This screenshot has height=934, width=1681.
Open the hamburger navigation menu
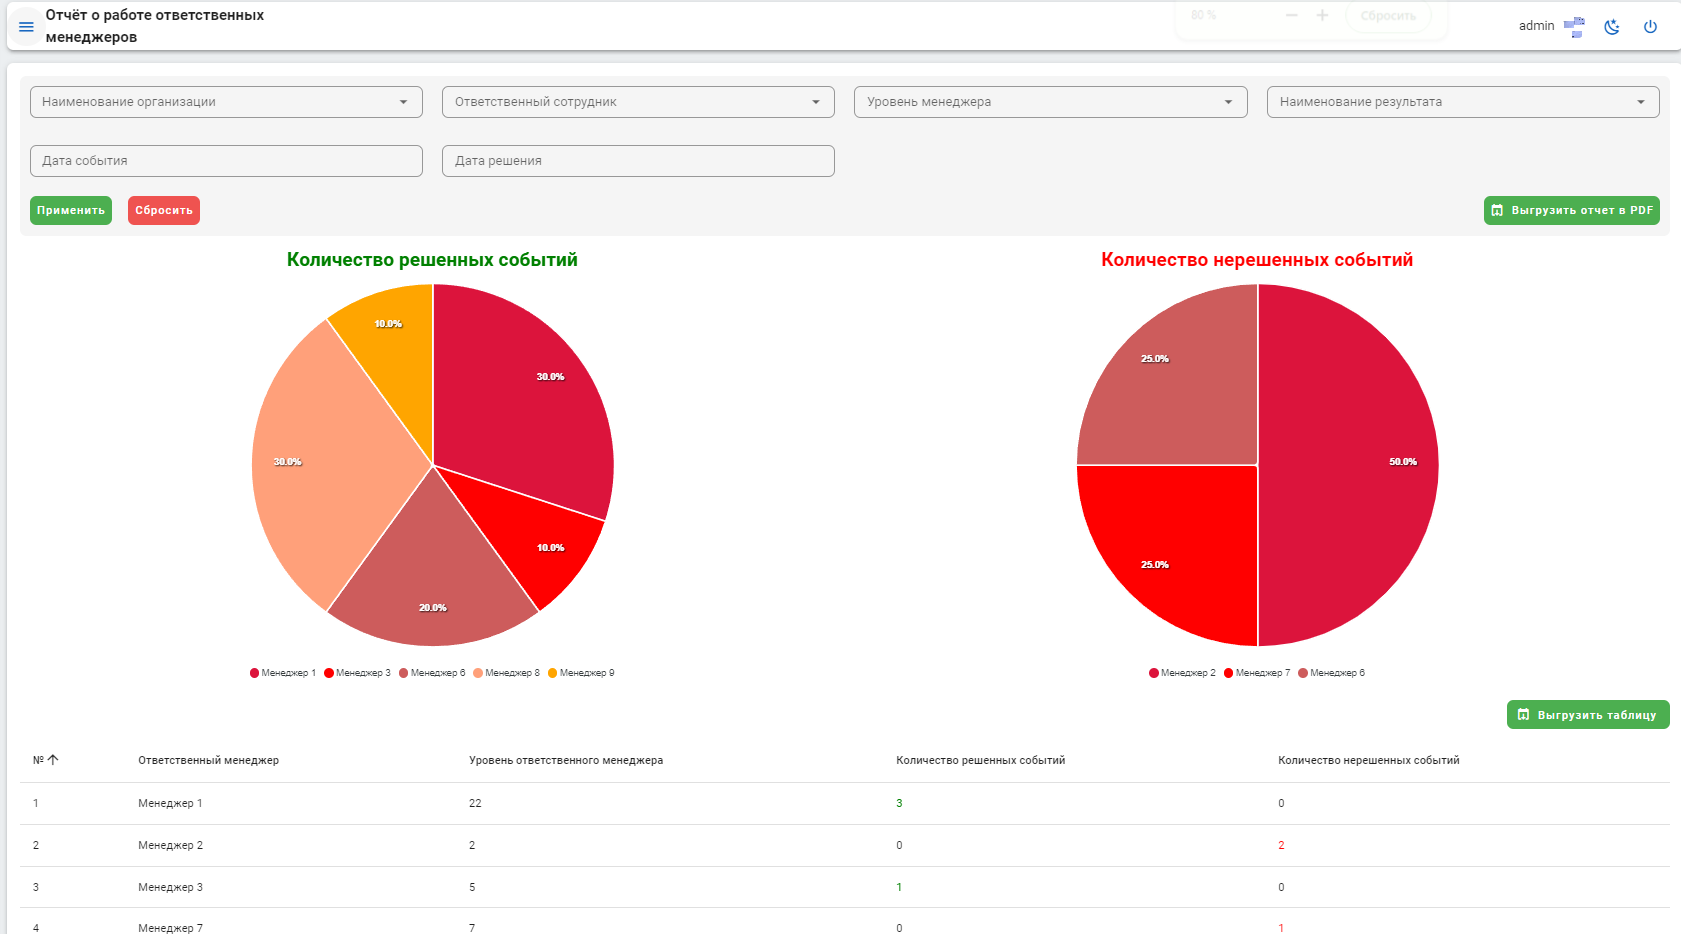point(26,27)
